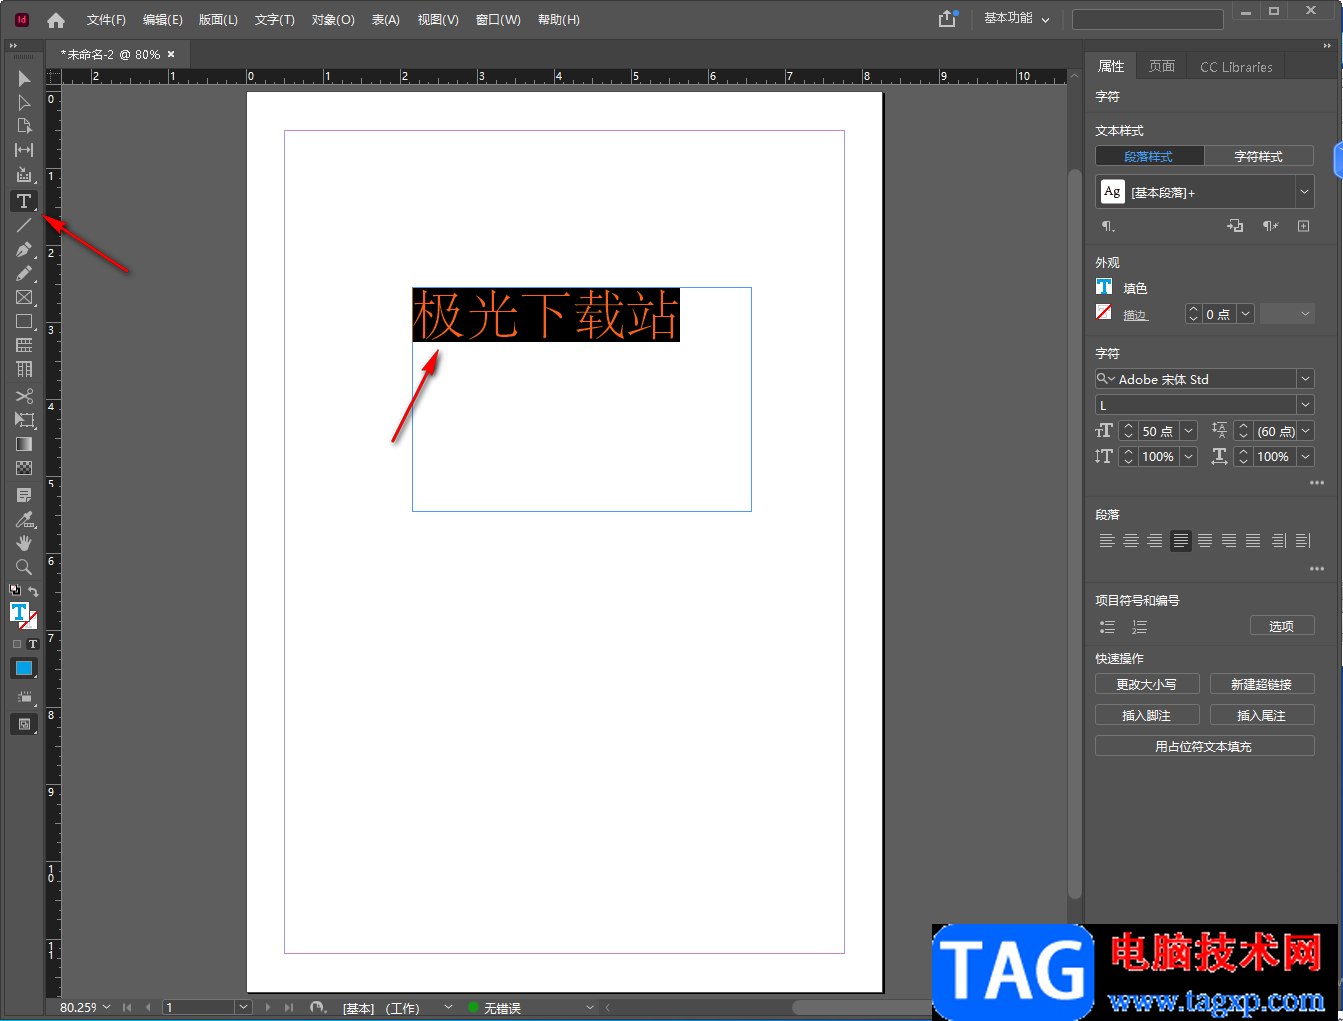Select the Rectangle Frame tool
Screen dimensions: 1343x1021
click(24, 297)
